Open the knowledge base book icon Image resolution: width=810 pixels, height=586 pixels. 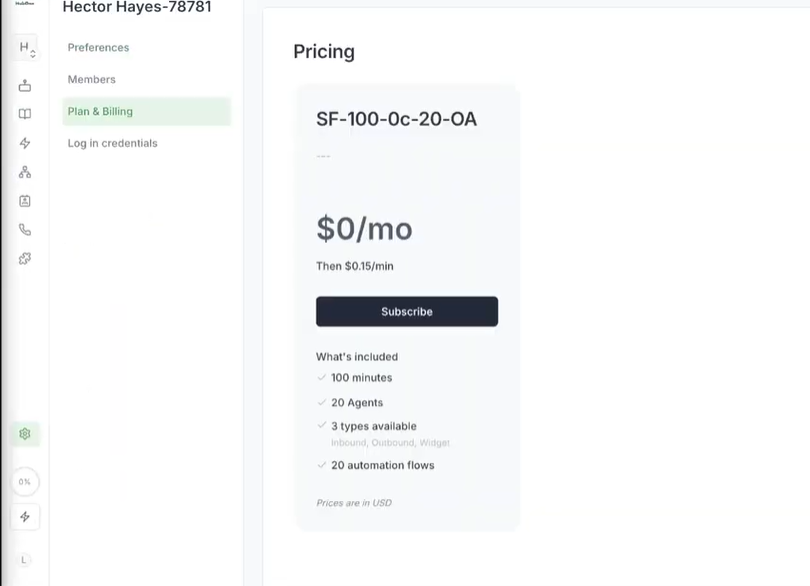25,114
